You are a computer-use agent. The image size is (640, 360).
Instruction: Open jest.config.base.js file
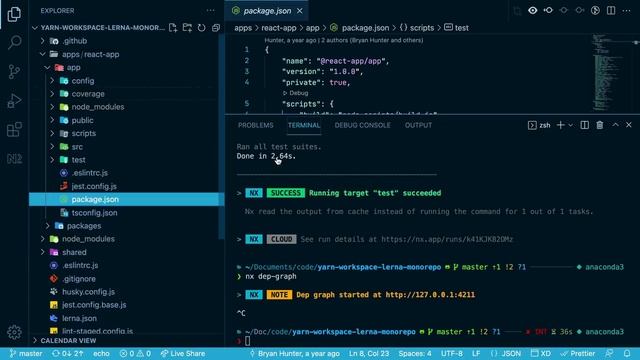[x=94, y=305]
